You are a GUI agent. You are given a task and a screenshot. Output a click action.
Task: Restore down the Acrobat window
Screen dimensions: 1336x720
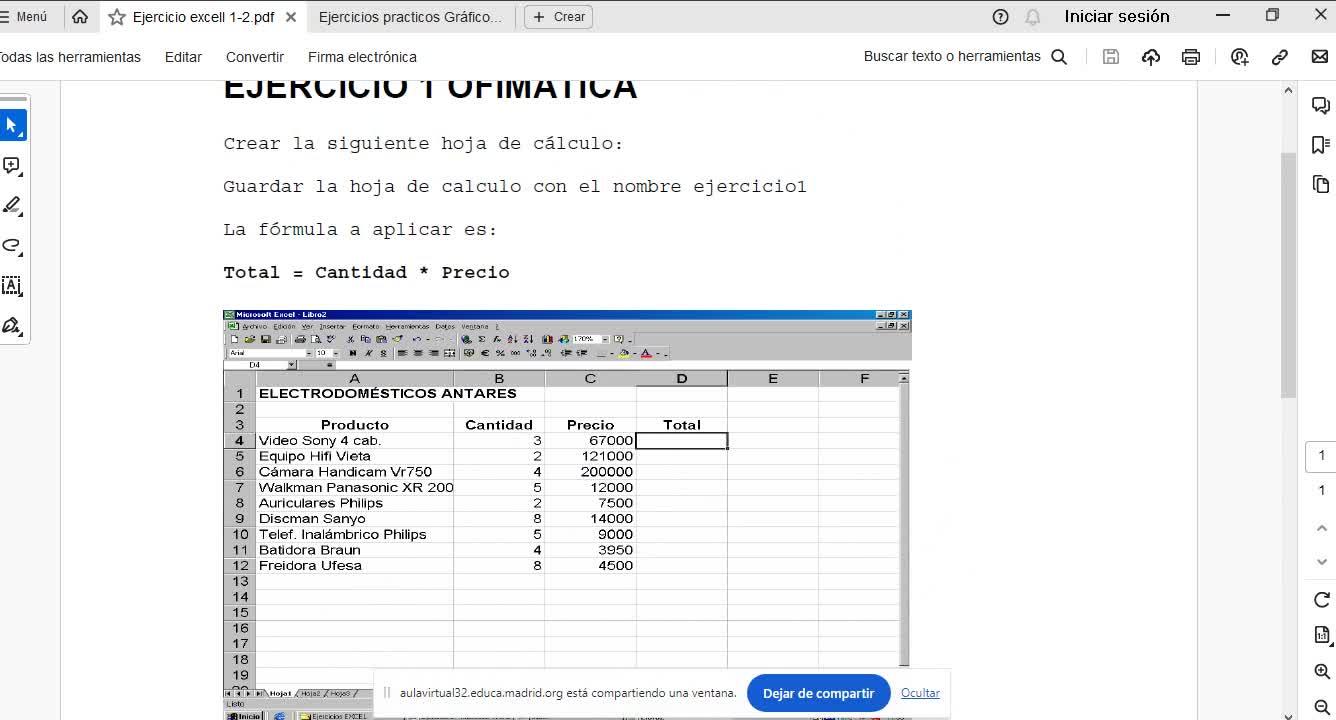(1272, 16)
